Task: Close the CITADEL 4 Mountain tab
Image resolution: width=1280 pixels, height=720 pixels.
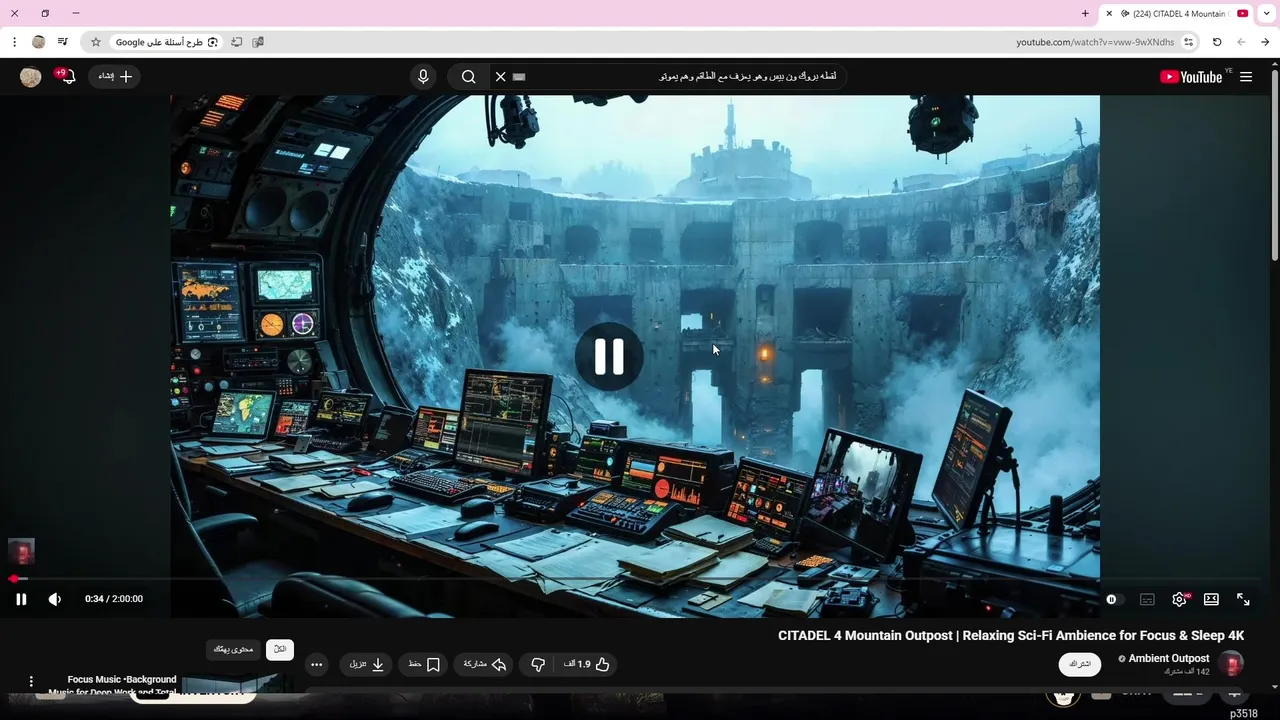Action: coord(1109,14)
